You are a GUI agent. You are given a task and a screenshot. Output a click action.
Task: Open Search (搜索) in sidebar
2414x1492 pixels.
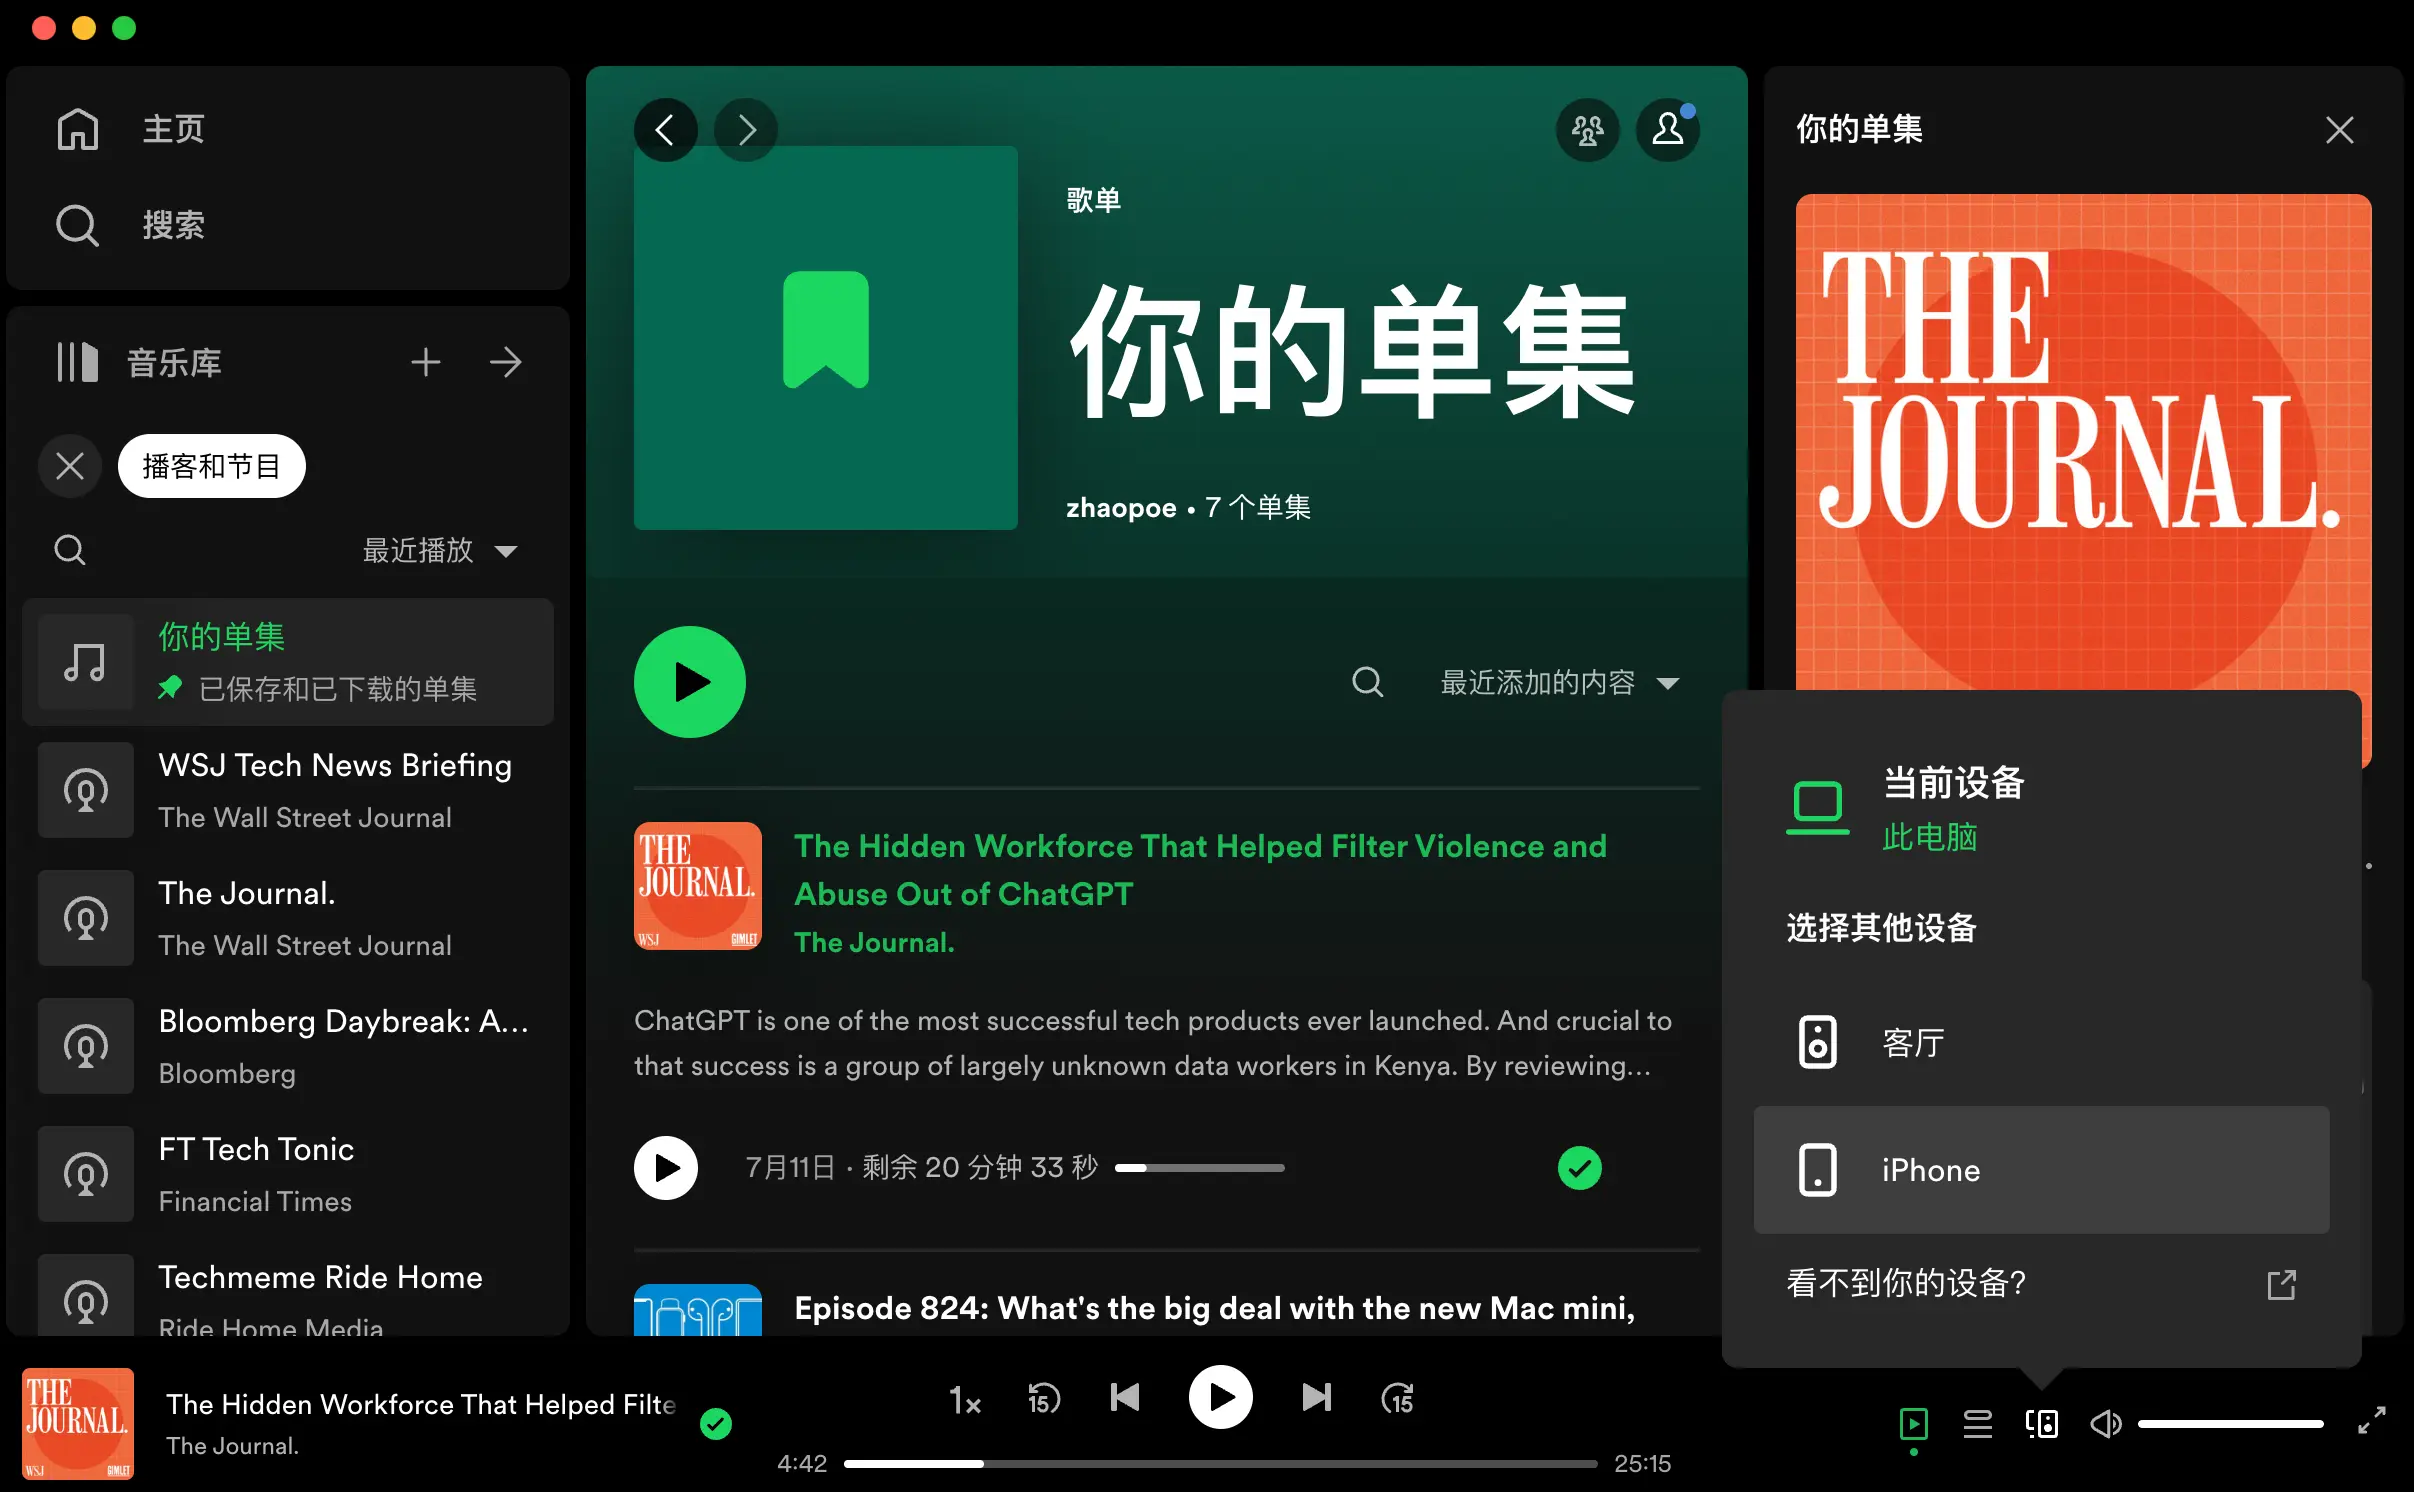130,225
